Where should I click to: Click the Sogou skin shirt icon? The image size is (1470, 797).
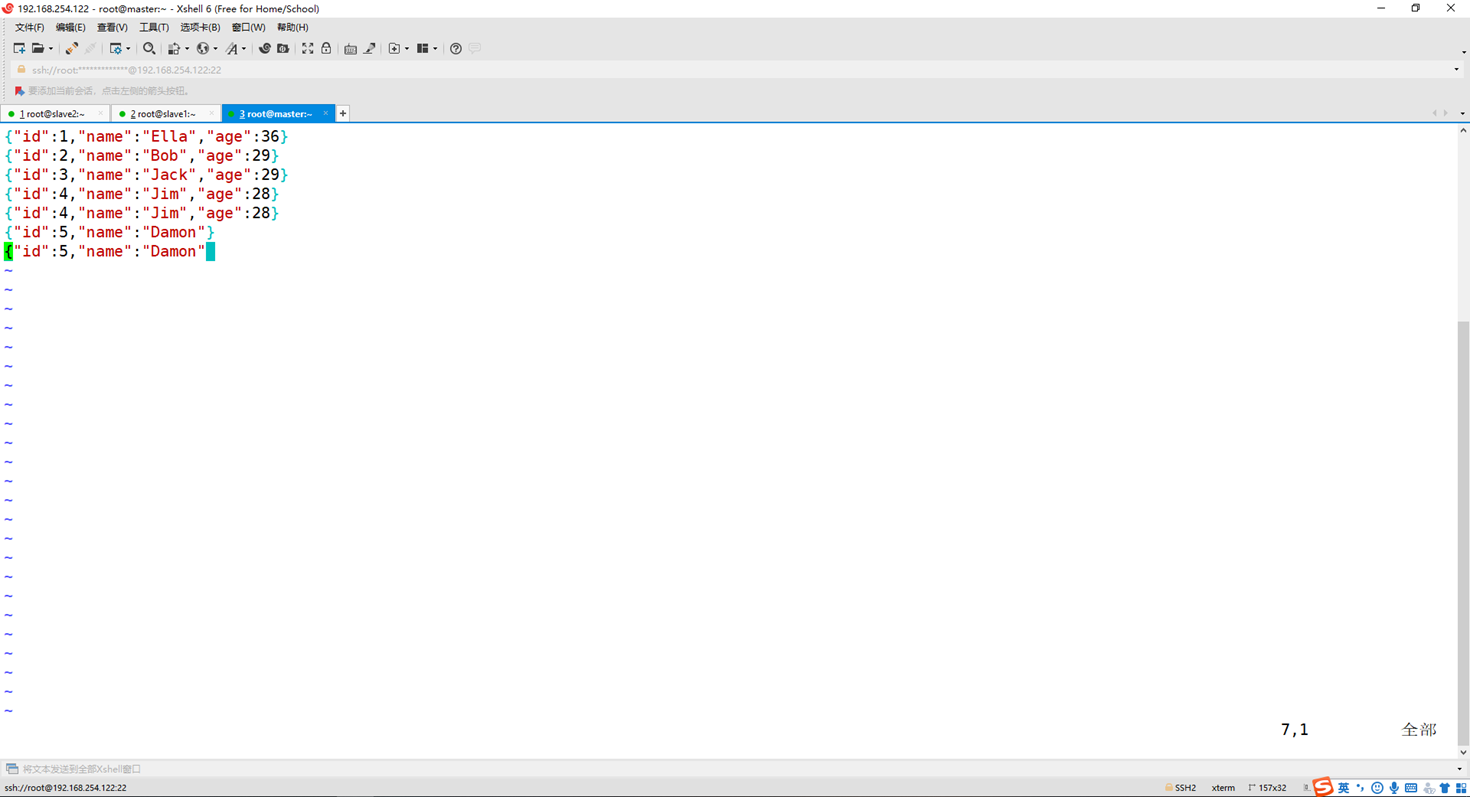(x=1444, y=788)
